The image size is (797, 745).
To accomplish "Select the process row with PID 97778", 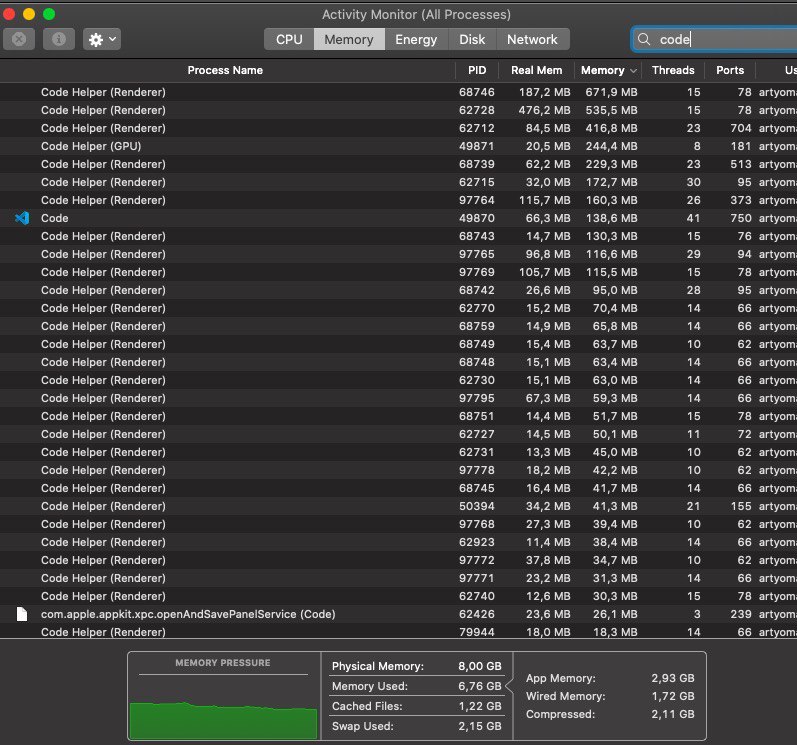I will (398, 470).
